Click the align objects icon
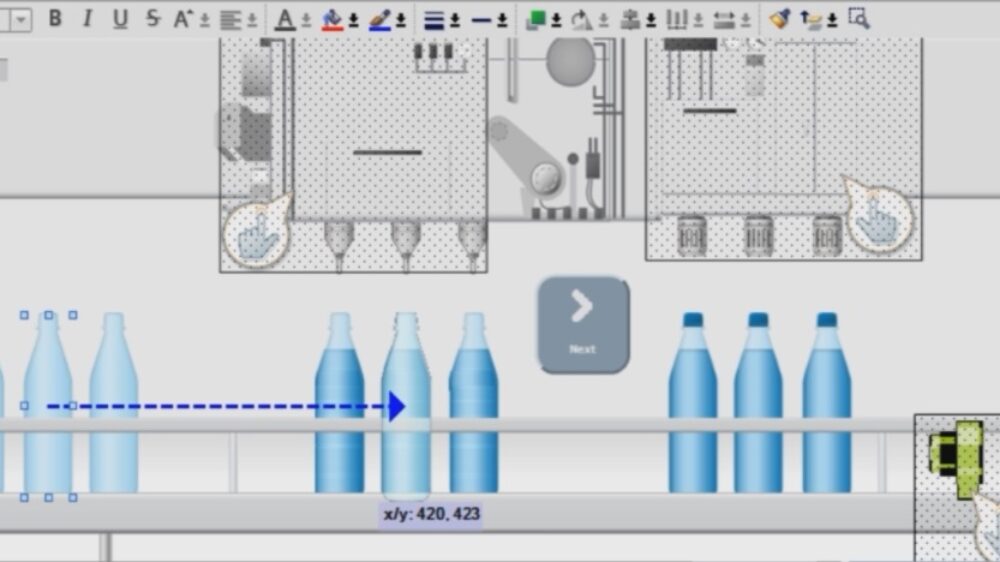1000x562 pixels. (630, 20)
